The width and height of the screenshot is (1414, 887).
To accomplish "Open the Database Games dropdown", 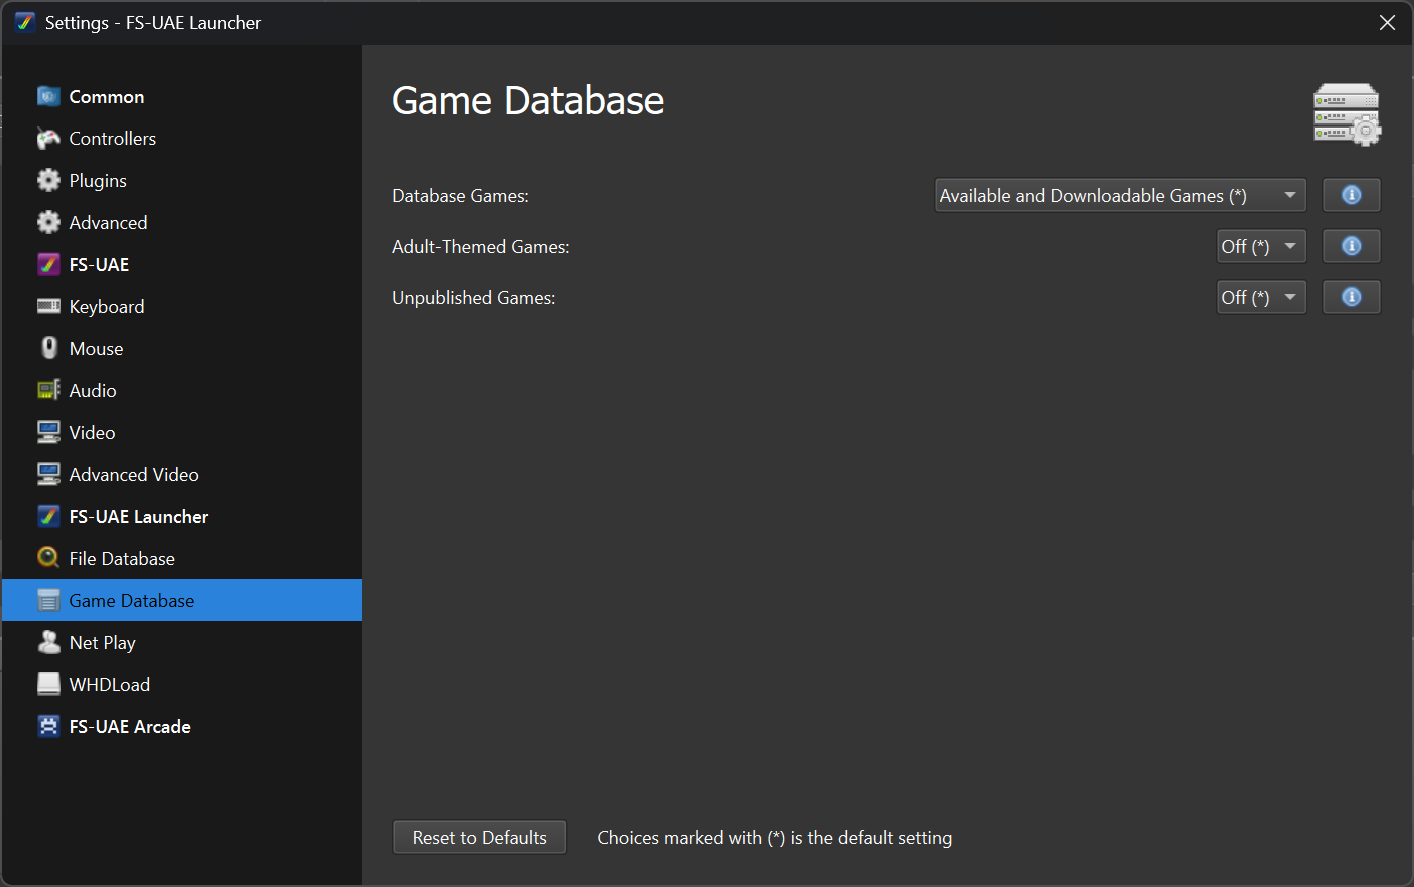I will (x=1120, y=195).
